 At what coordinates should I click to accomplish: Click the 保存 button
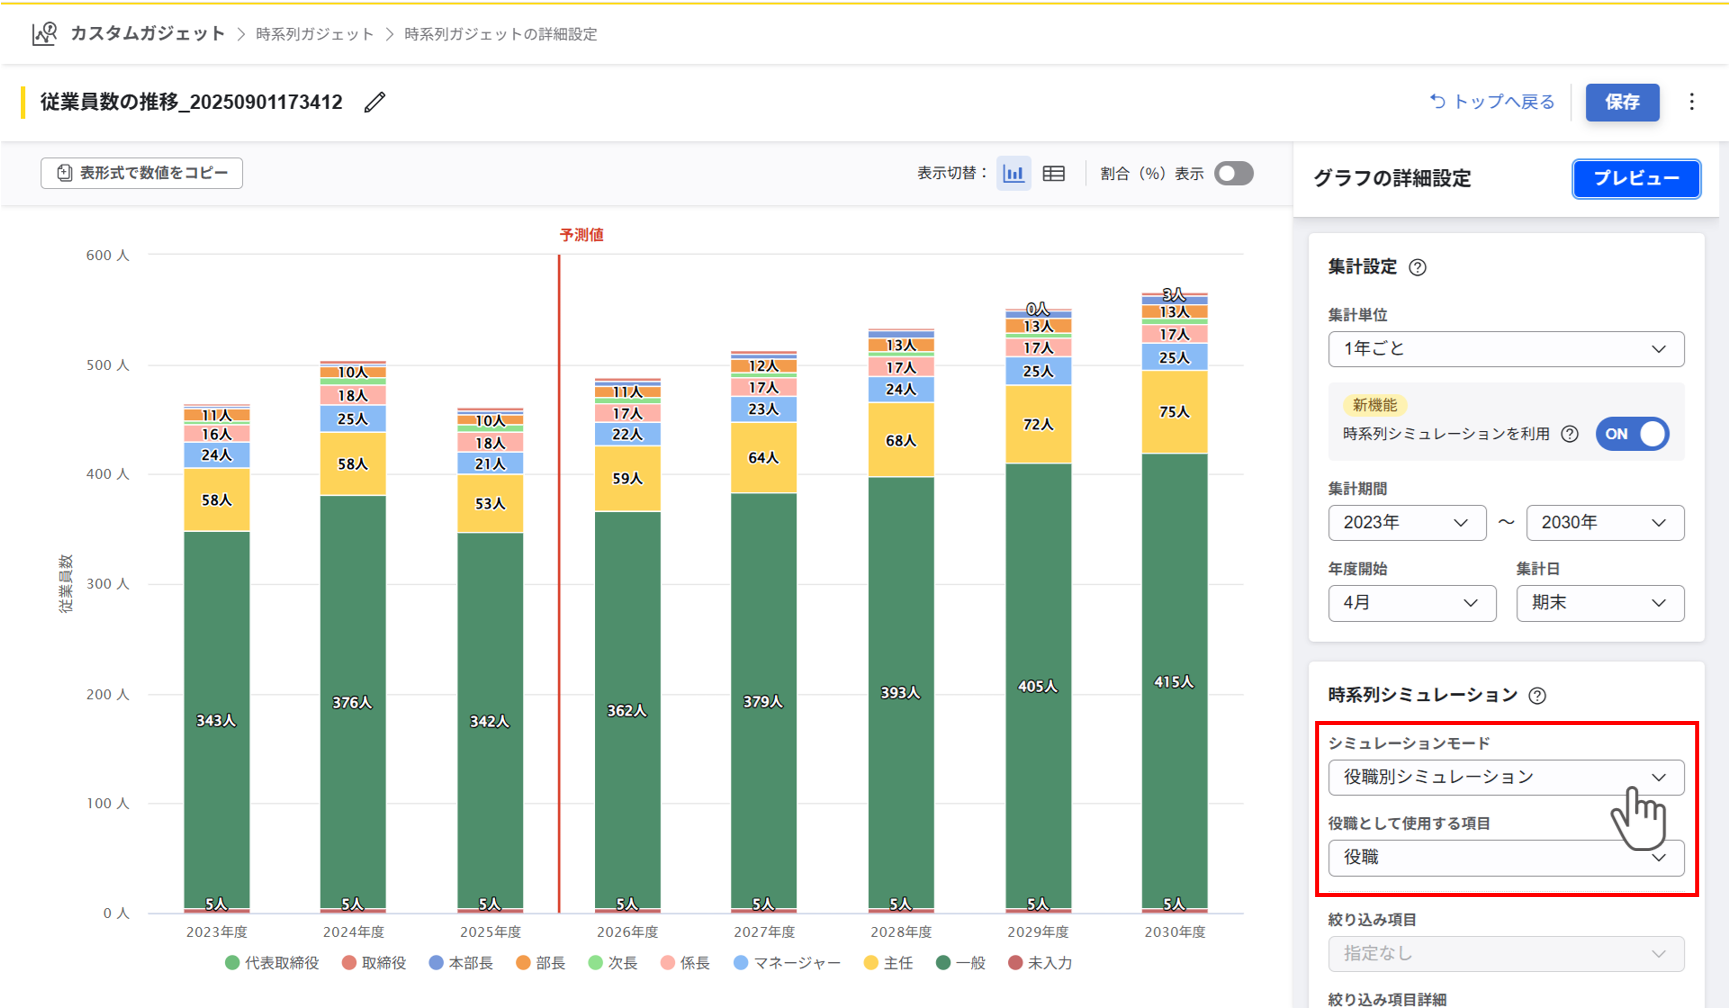1621,102
